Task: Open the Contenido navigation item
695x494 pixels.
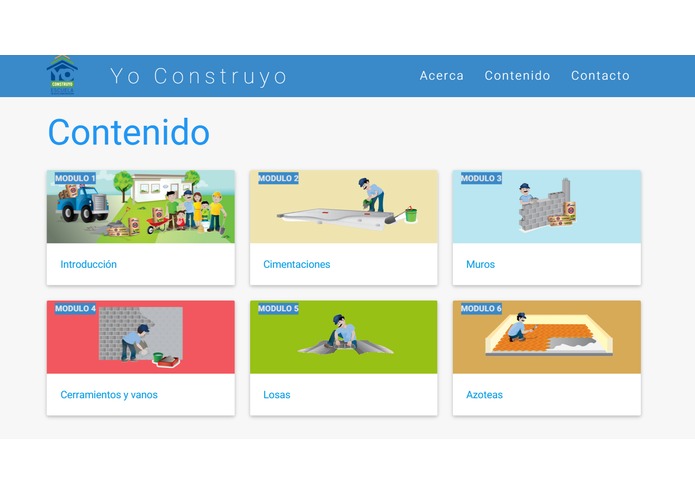Action: click(x=517, y=76)
